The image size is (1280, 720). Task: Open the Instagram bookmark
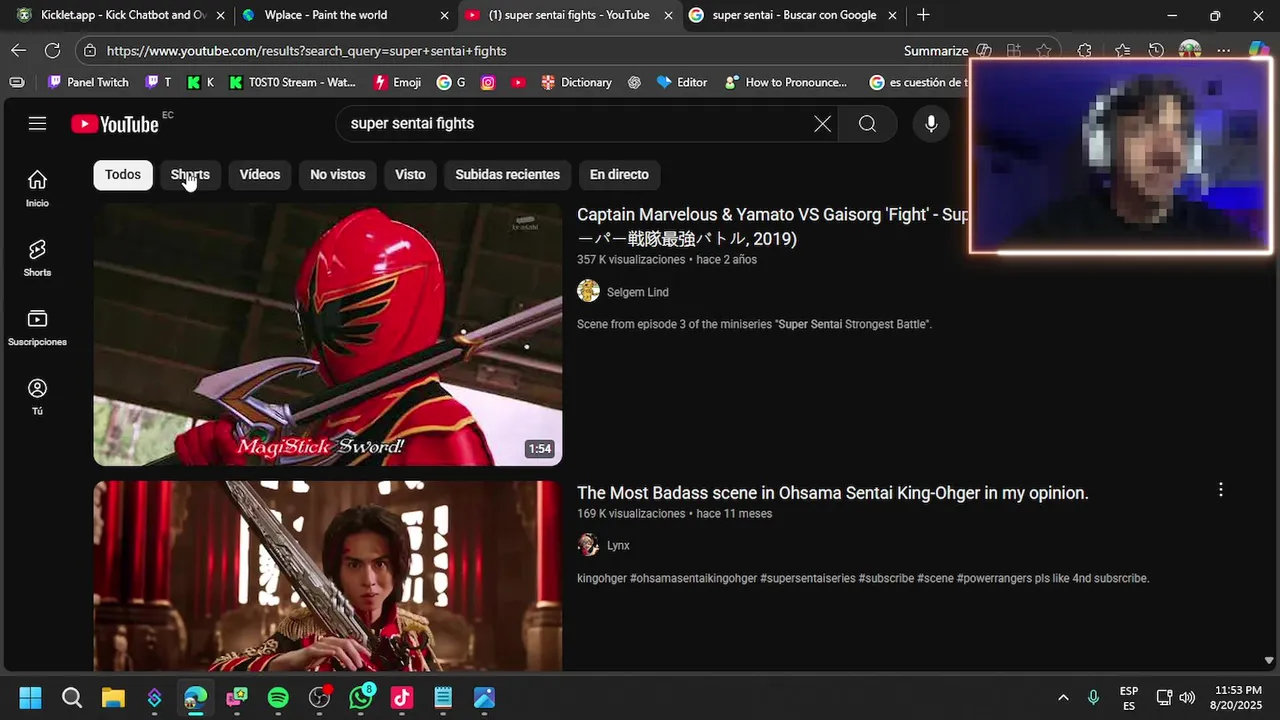pos(488,82)
